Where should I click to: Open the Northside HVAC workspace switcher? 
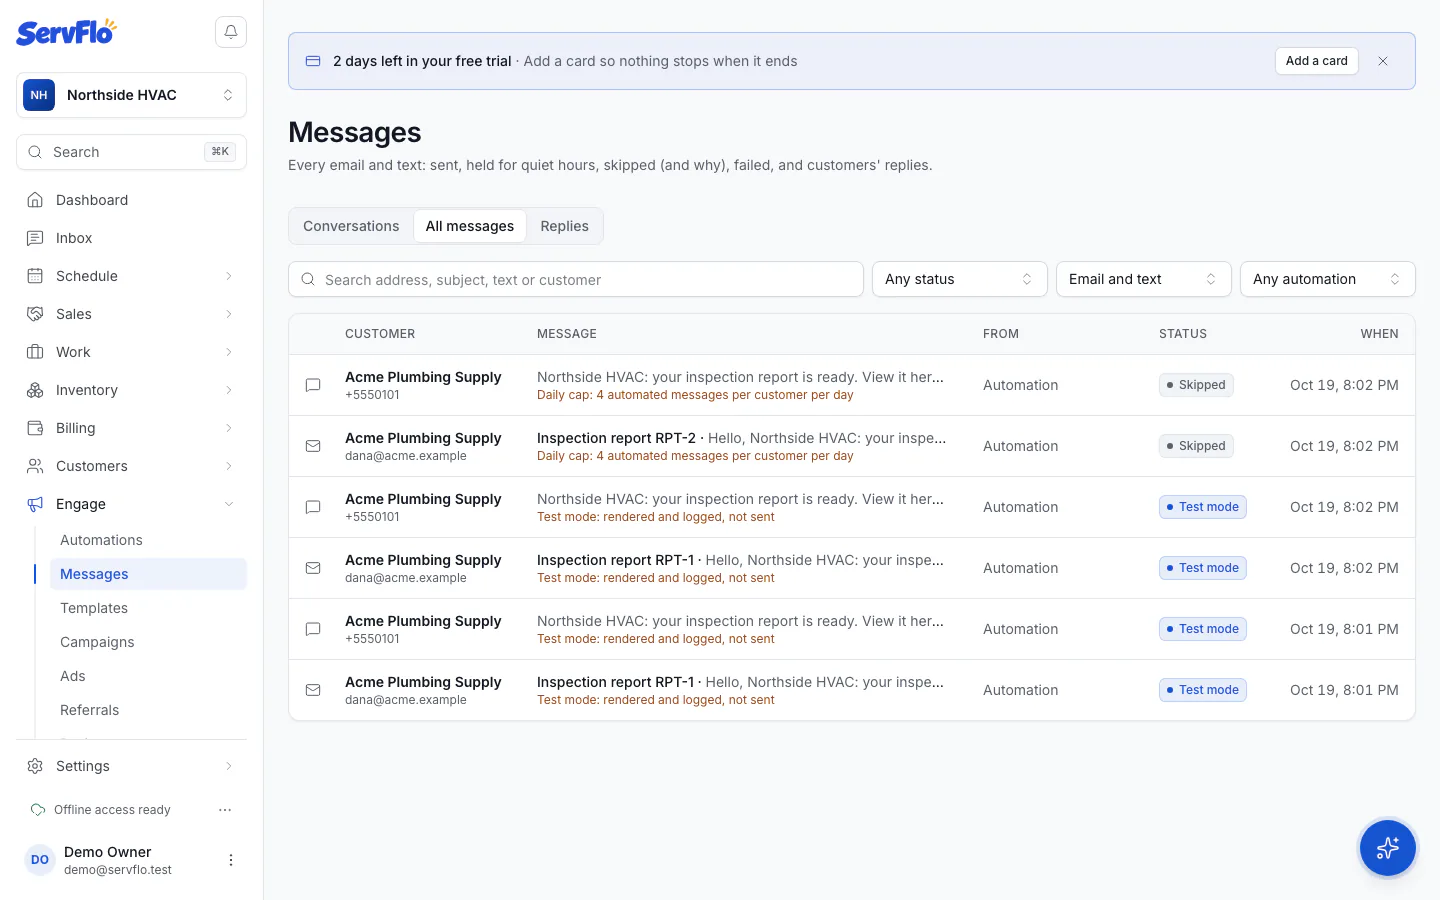tap(131, 95)
